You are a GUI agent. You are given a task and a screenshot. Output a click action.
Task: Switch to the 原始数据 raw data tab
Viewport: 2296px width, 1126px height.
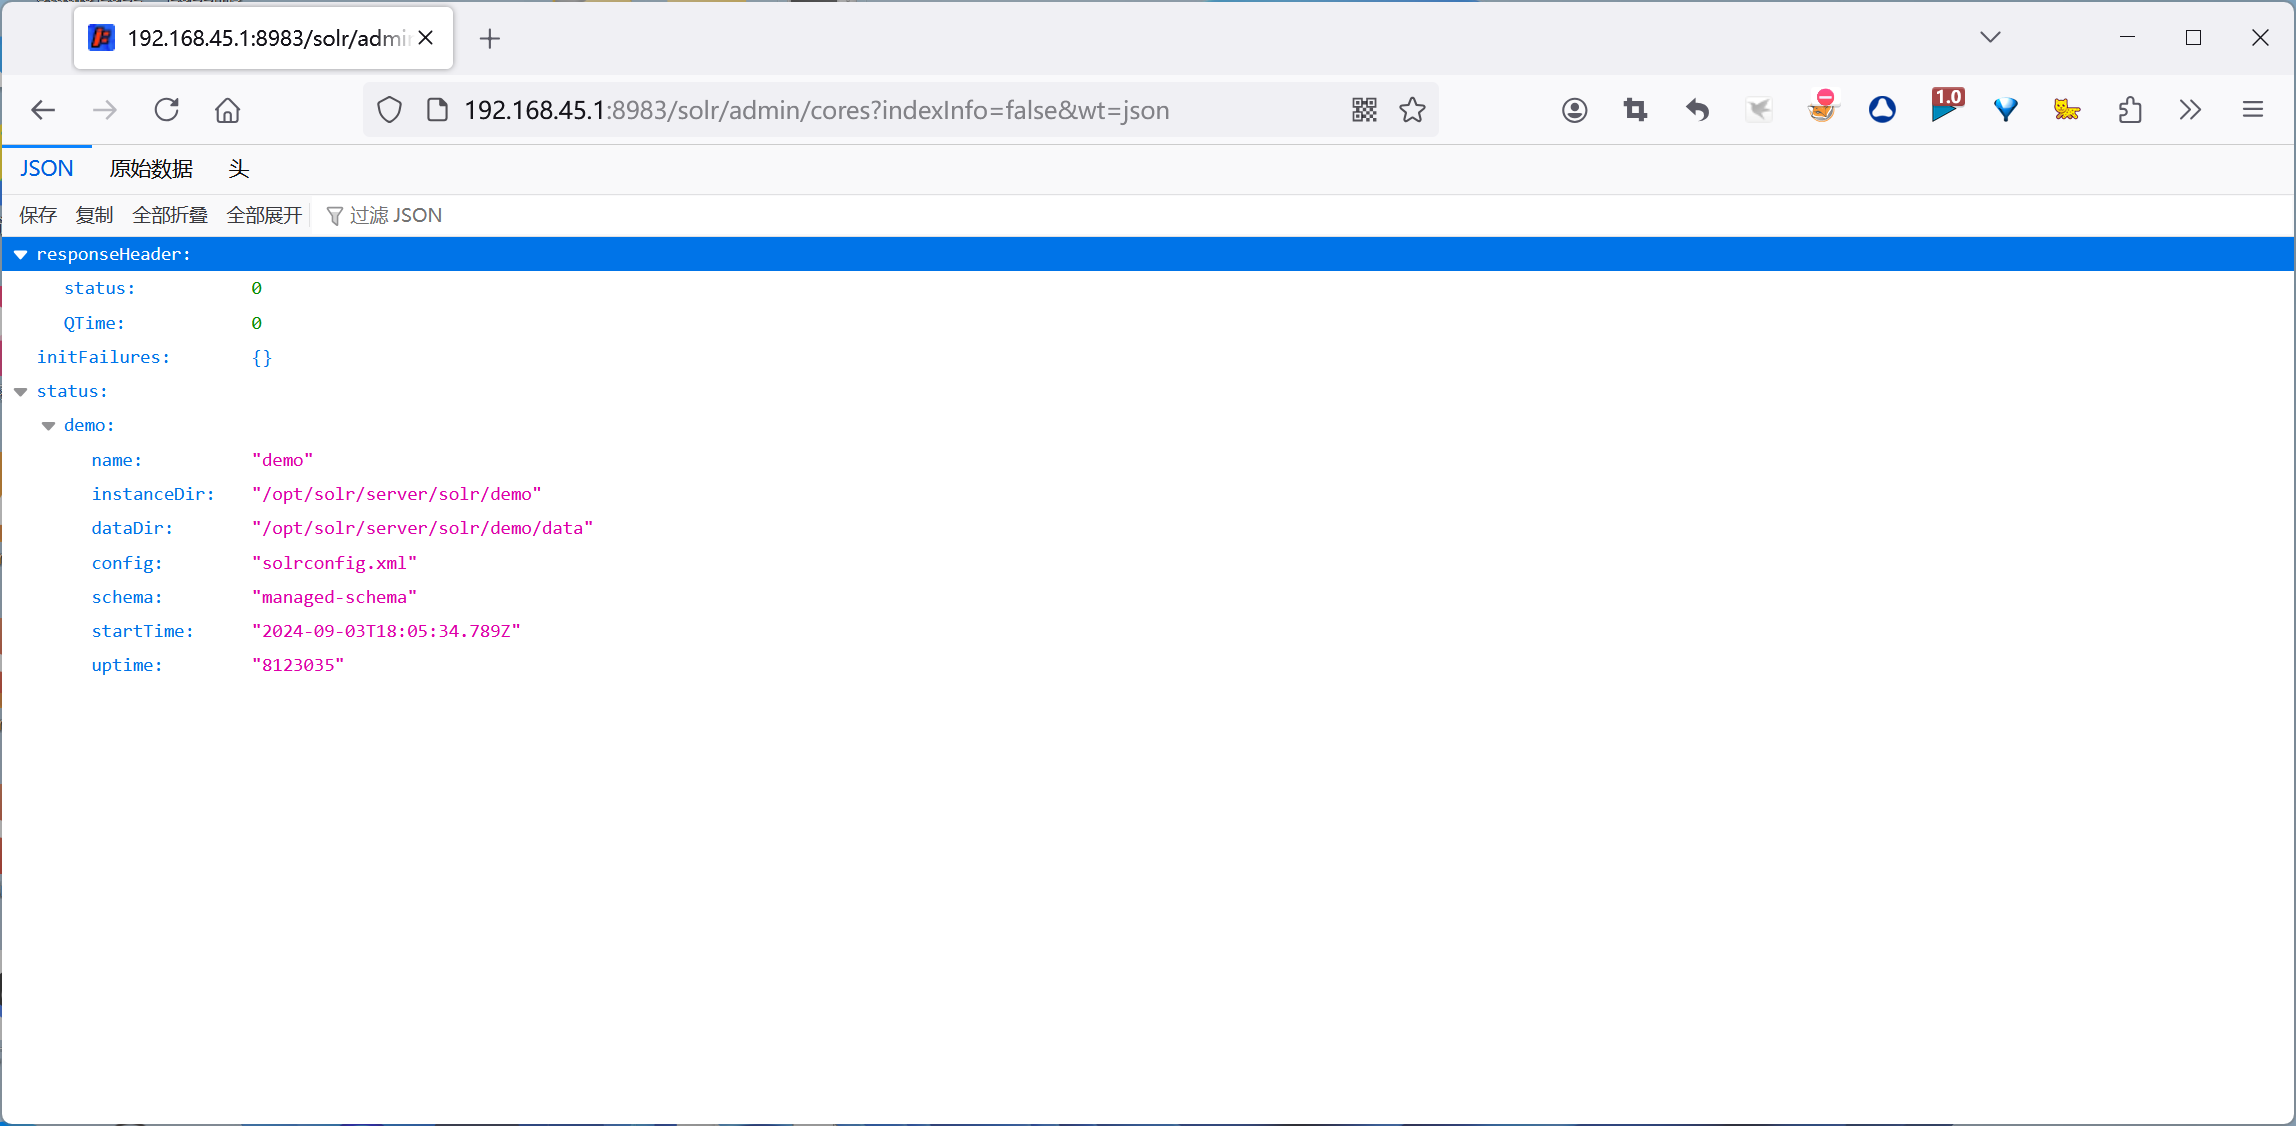coord(151,169)
